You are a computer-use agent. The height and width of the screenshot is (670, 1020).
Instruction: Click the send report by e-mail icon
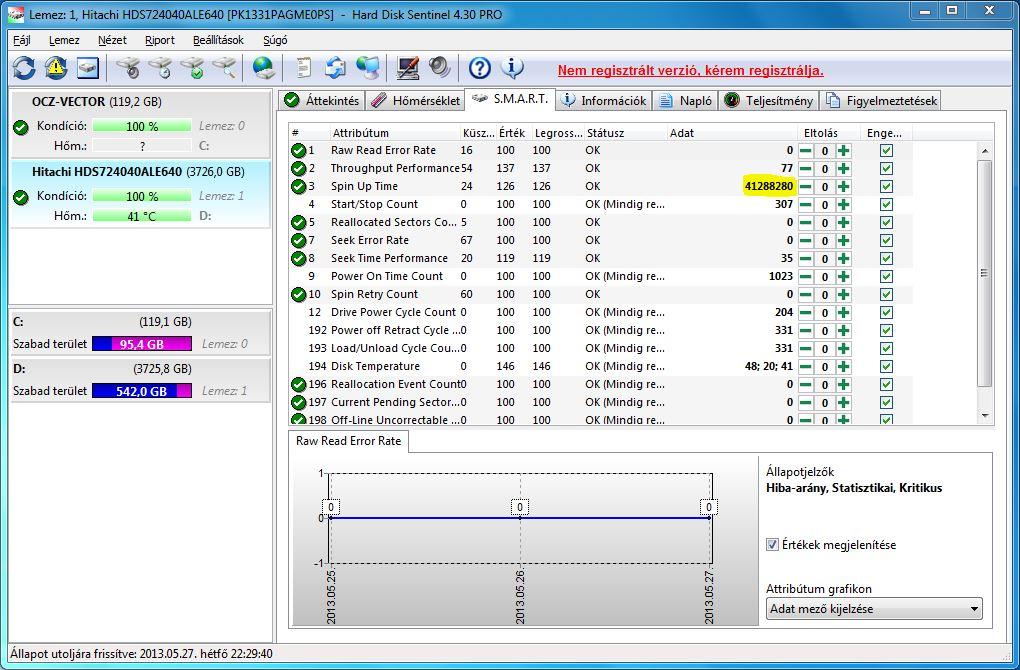(x=335, y=68)
